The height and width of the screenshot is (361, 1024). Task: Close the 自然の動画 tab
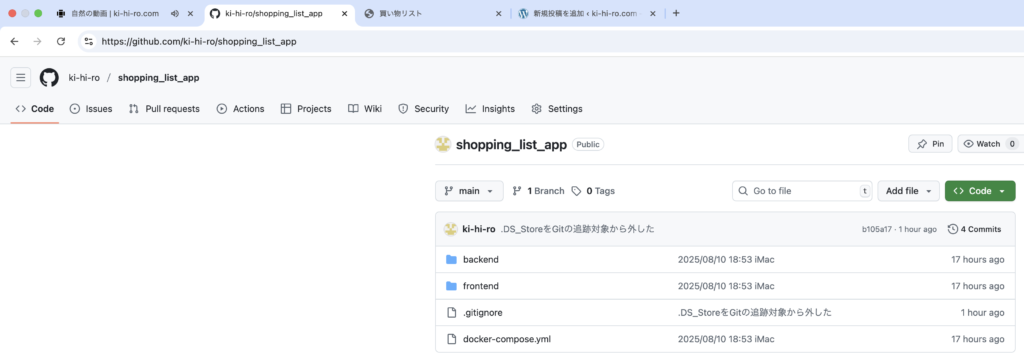tap(191, 13)
